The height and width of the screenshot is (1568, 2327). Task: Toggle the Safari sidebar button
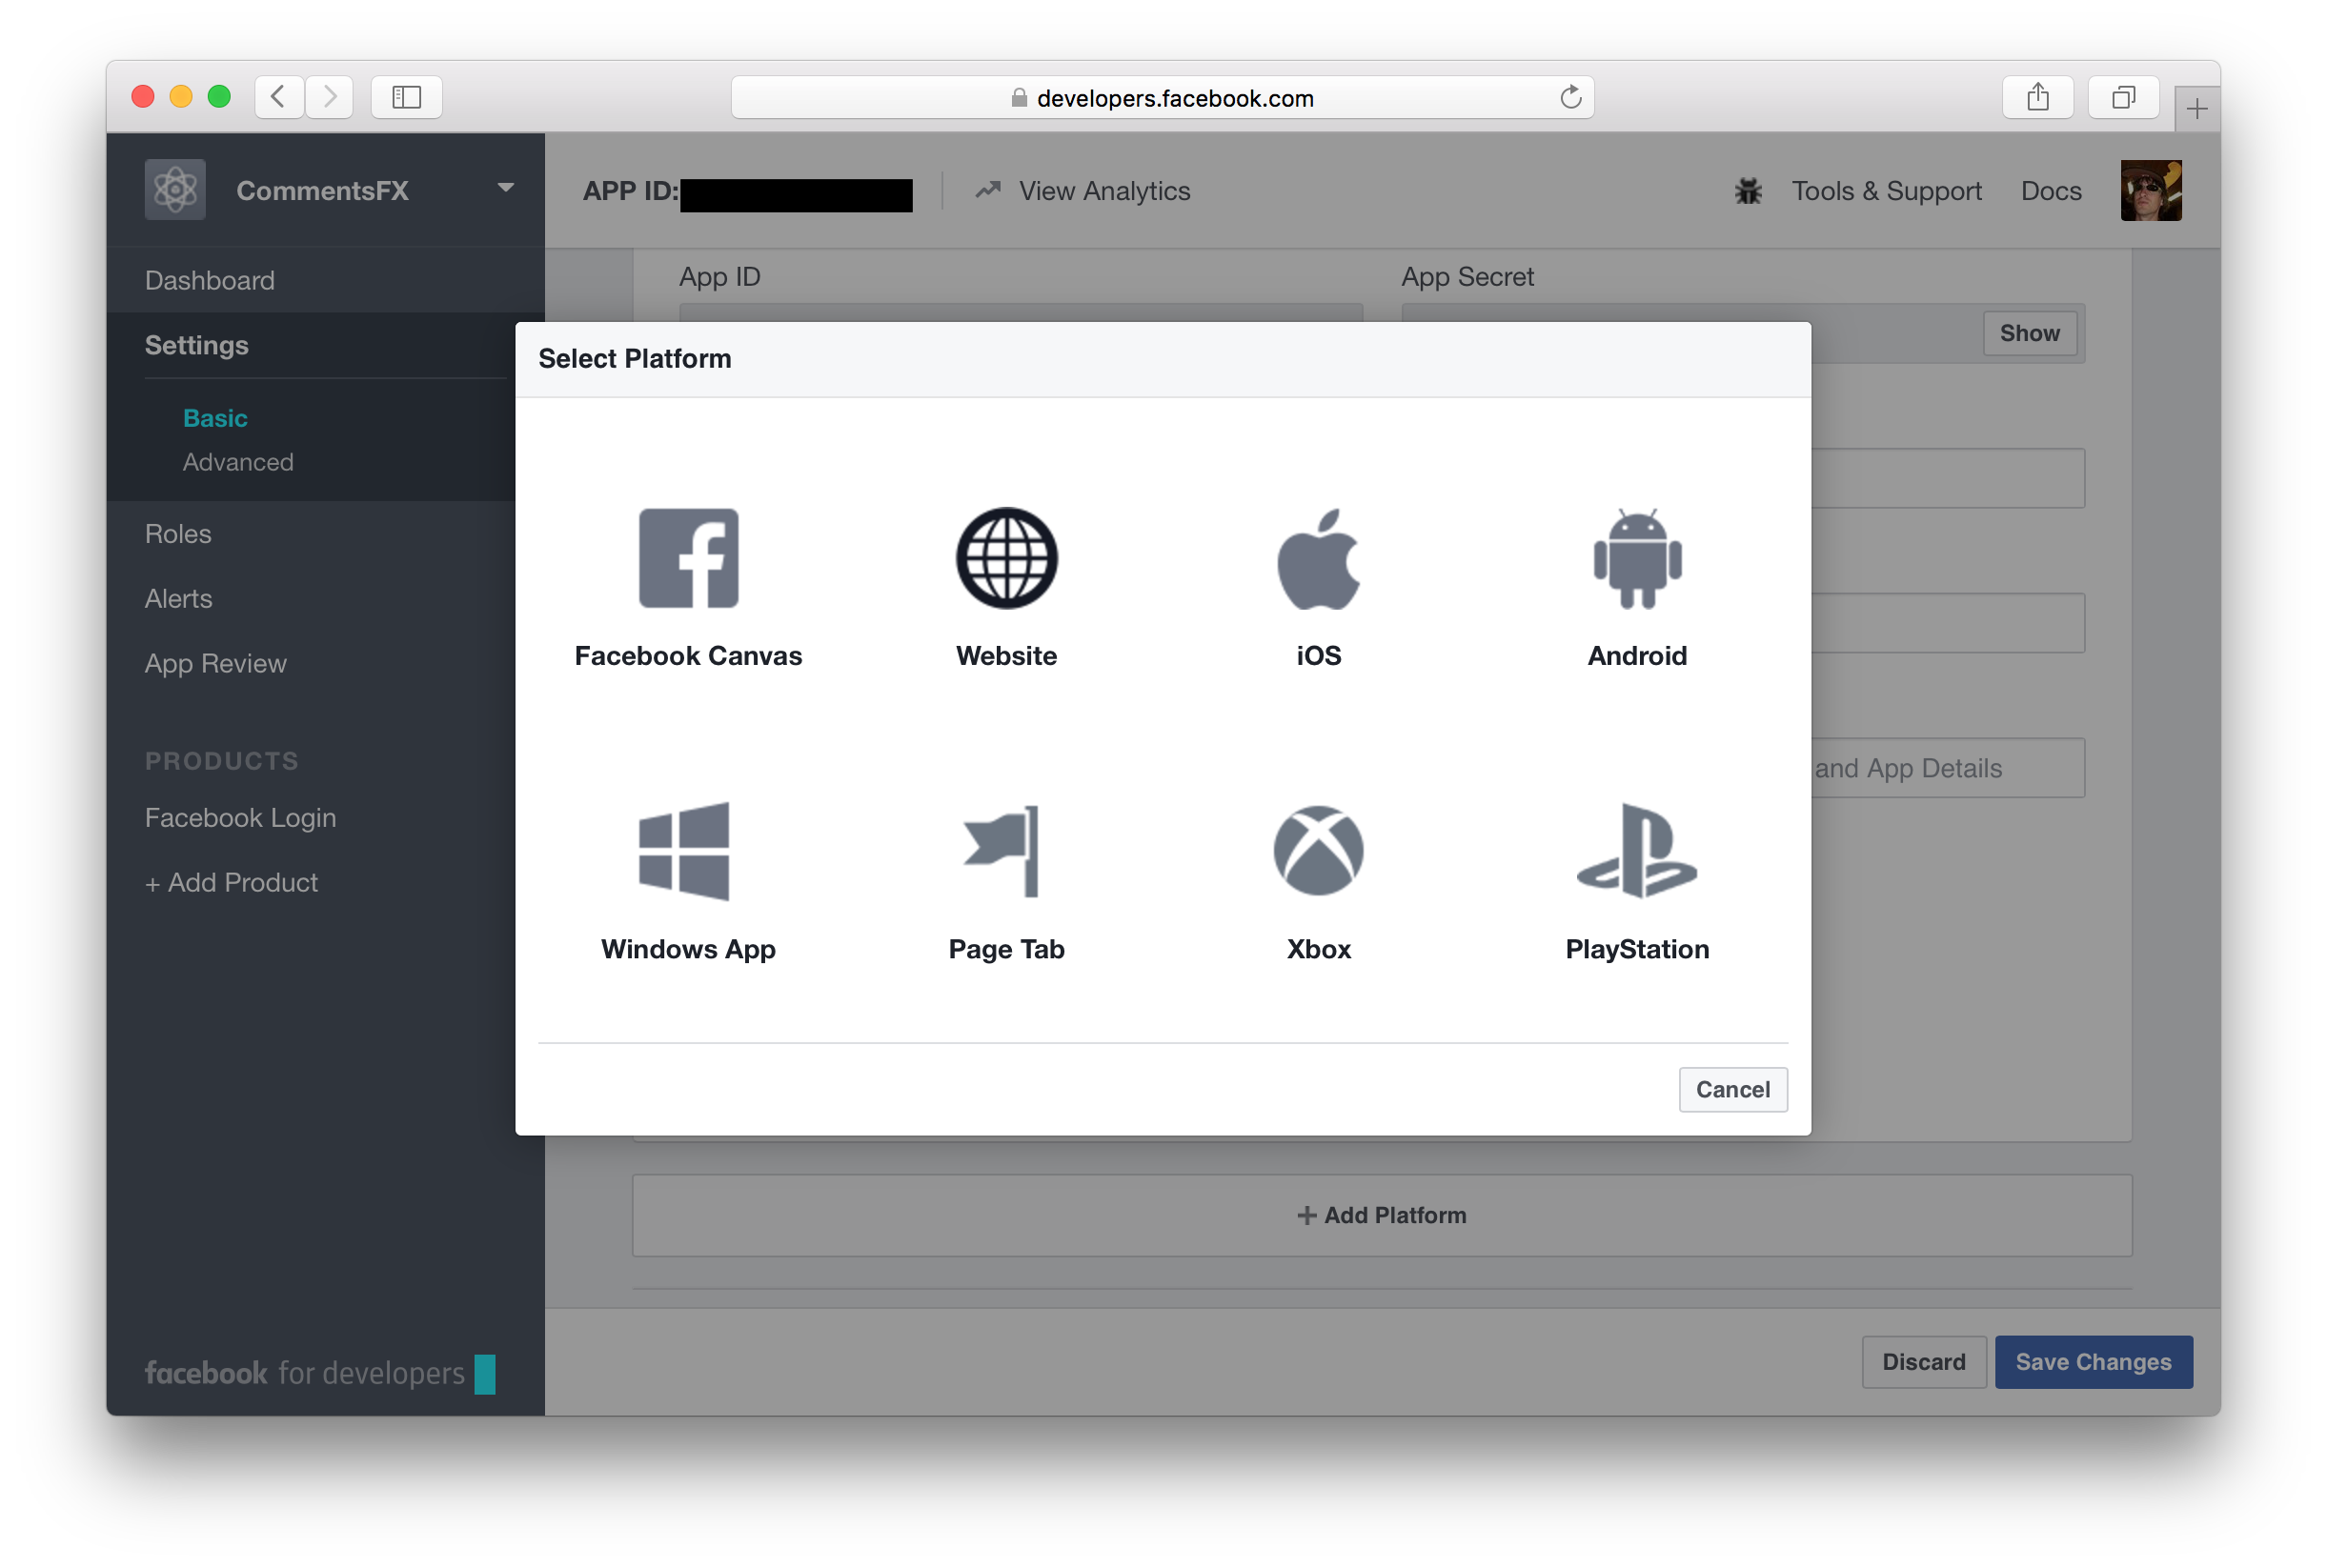tap(406, 97)
